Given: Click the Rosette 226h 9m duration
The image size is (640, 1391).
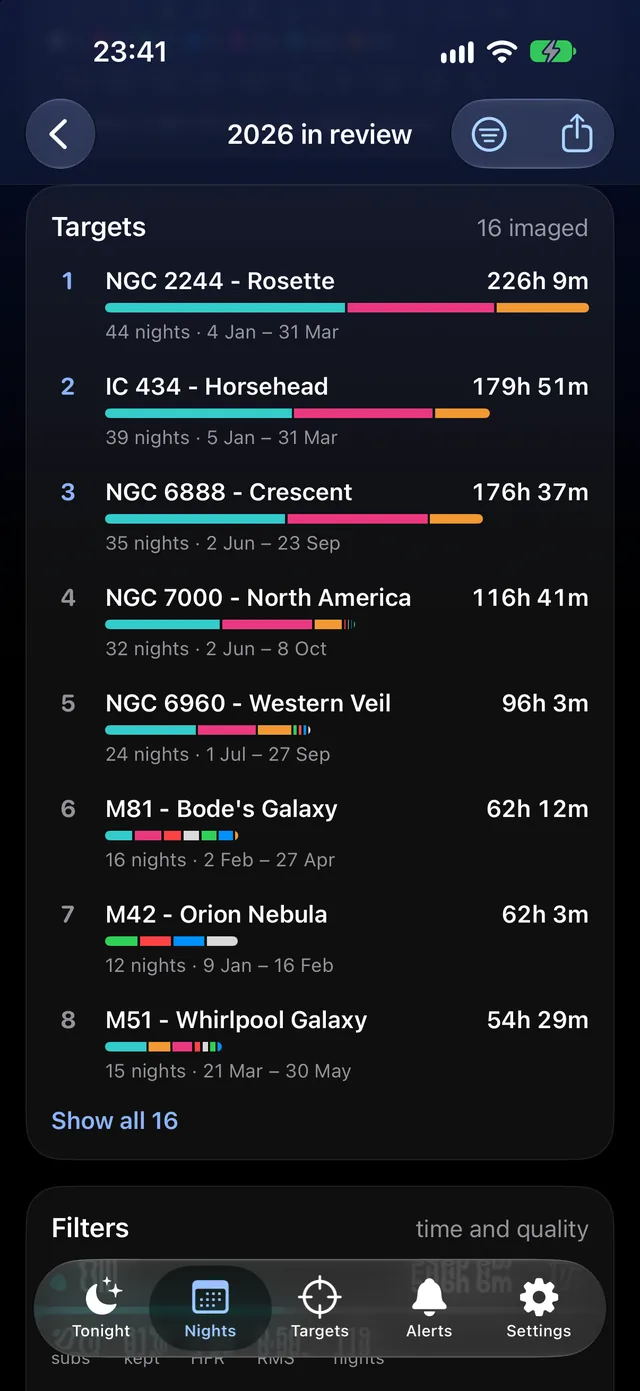Looking at the screenshot, I should (x=538, y=281).
